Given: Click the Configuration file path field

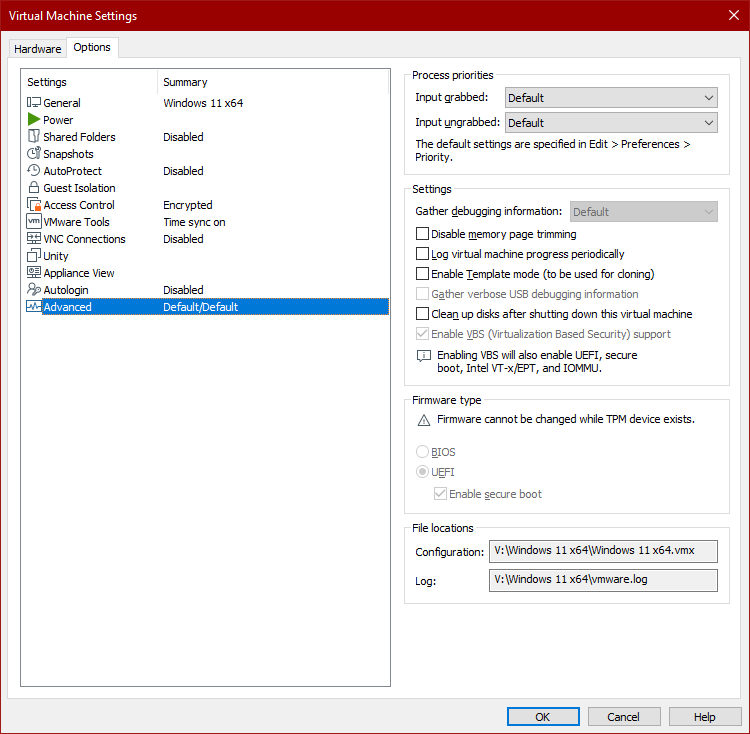Looking at the screenshot, I should pos(602,552).
